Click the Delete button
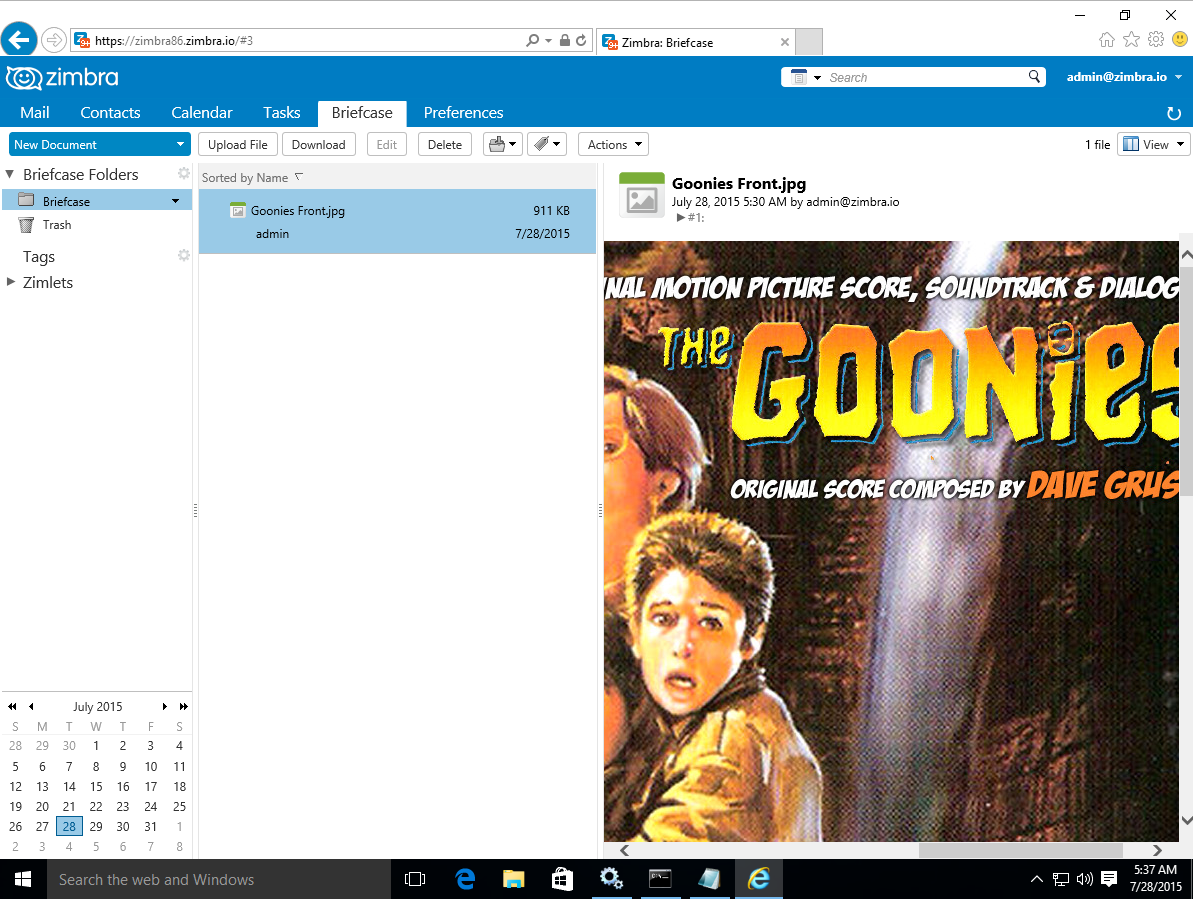 point(444,145)
